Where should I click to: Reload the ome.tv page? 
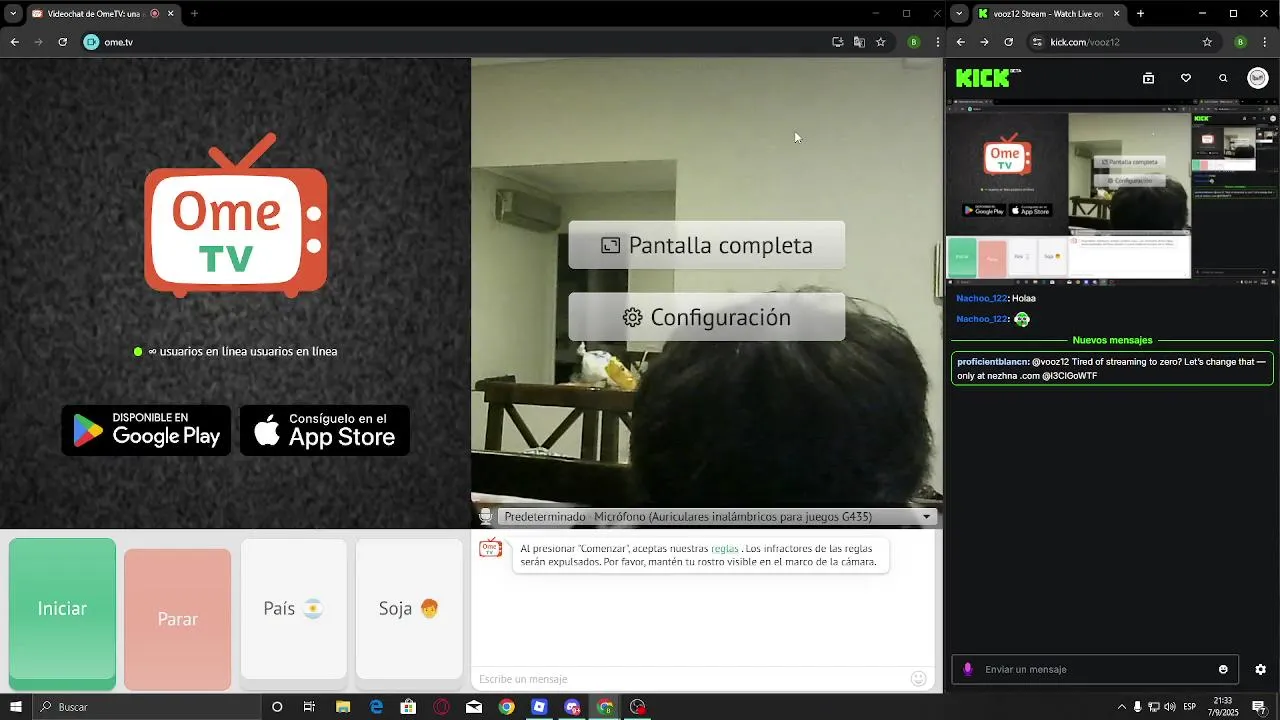click(x=62, y=42)
